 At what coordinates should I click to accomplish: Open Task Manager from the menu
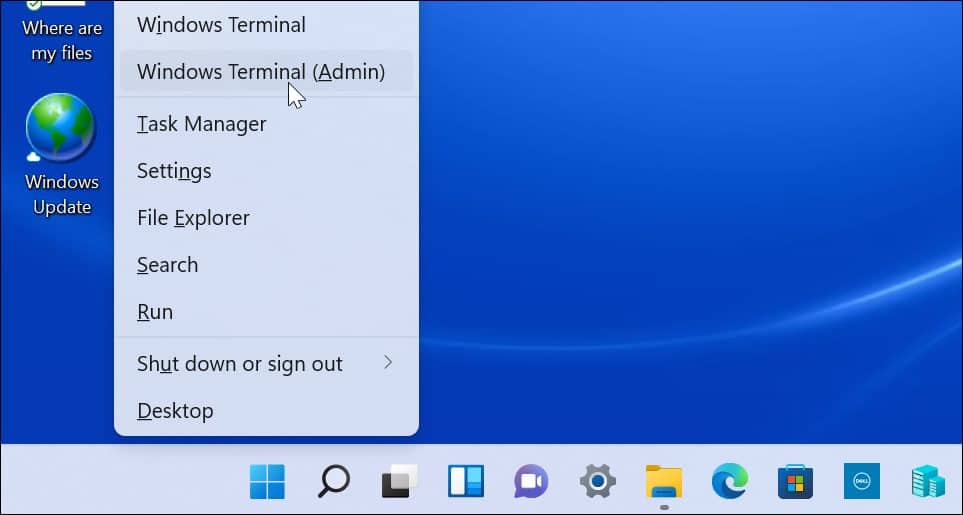267,124
